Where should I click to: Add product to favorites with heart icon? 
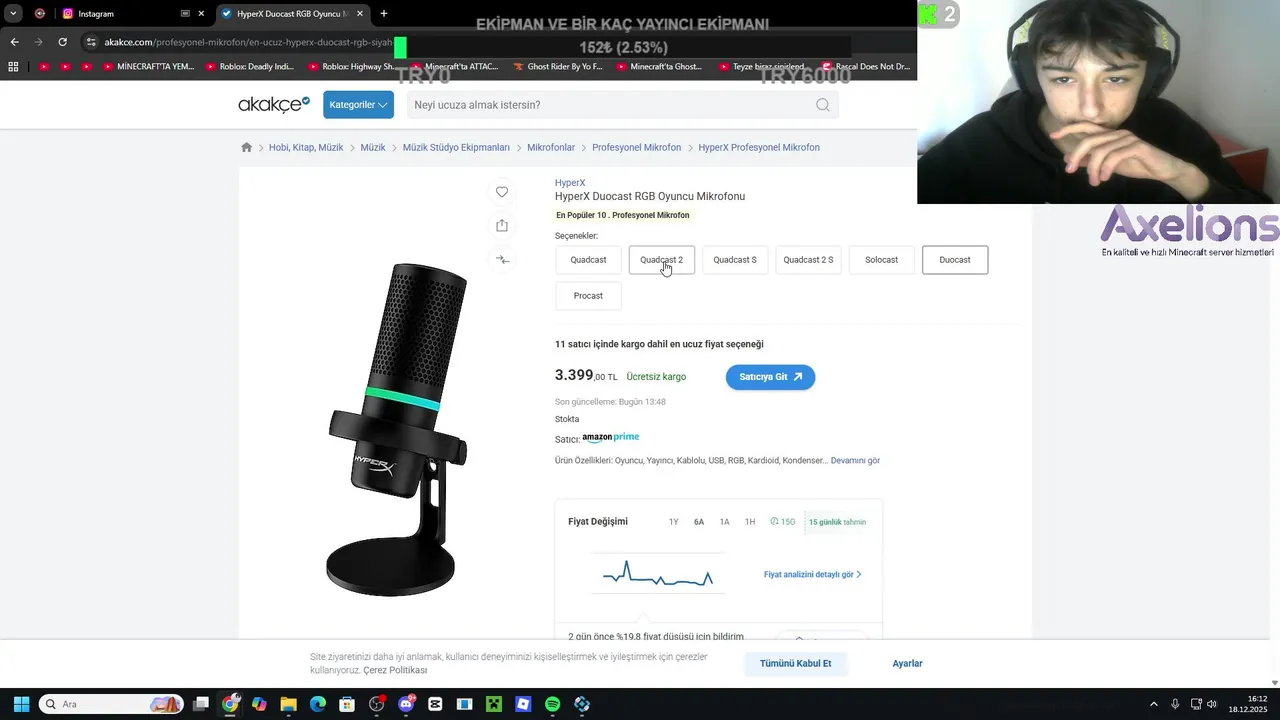(502, 192)
